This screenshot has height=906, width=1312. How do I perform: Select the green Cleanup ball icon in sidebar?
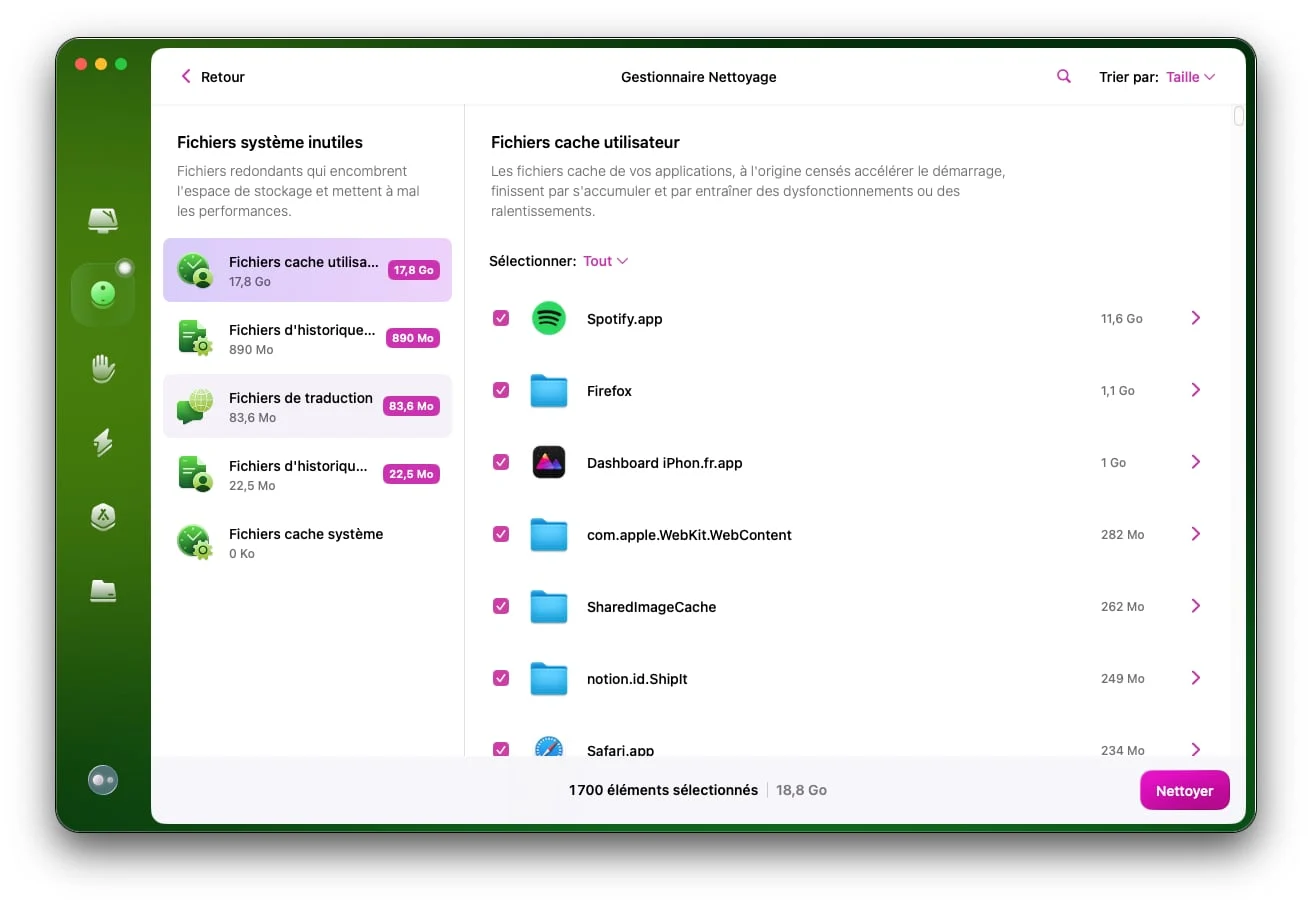103,294
